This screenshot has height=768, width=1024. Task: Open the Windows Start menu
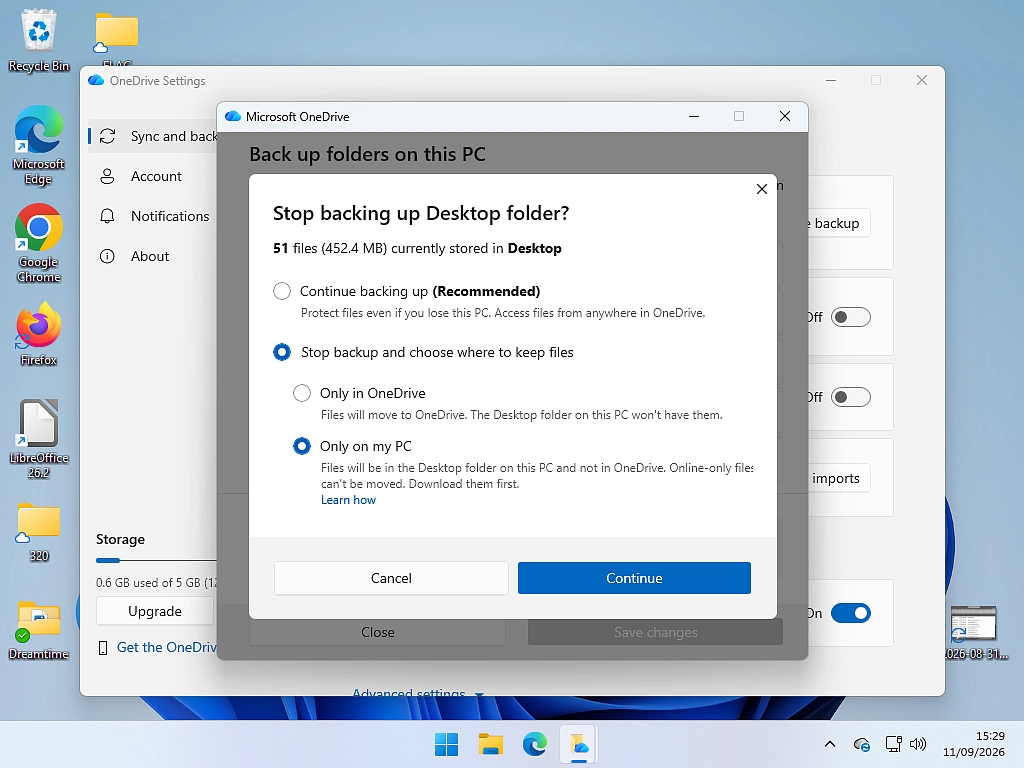[447, 744]
